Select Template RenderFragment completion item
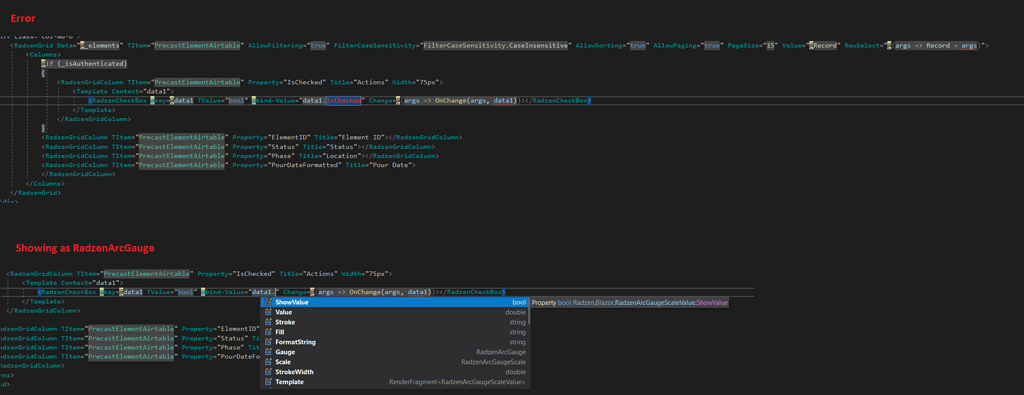 394,382
